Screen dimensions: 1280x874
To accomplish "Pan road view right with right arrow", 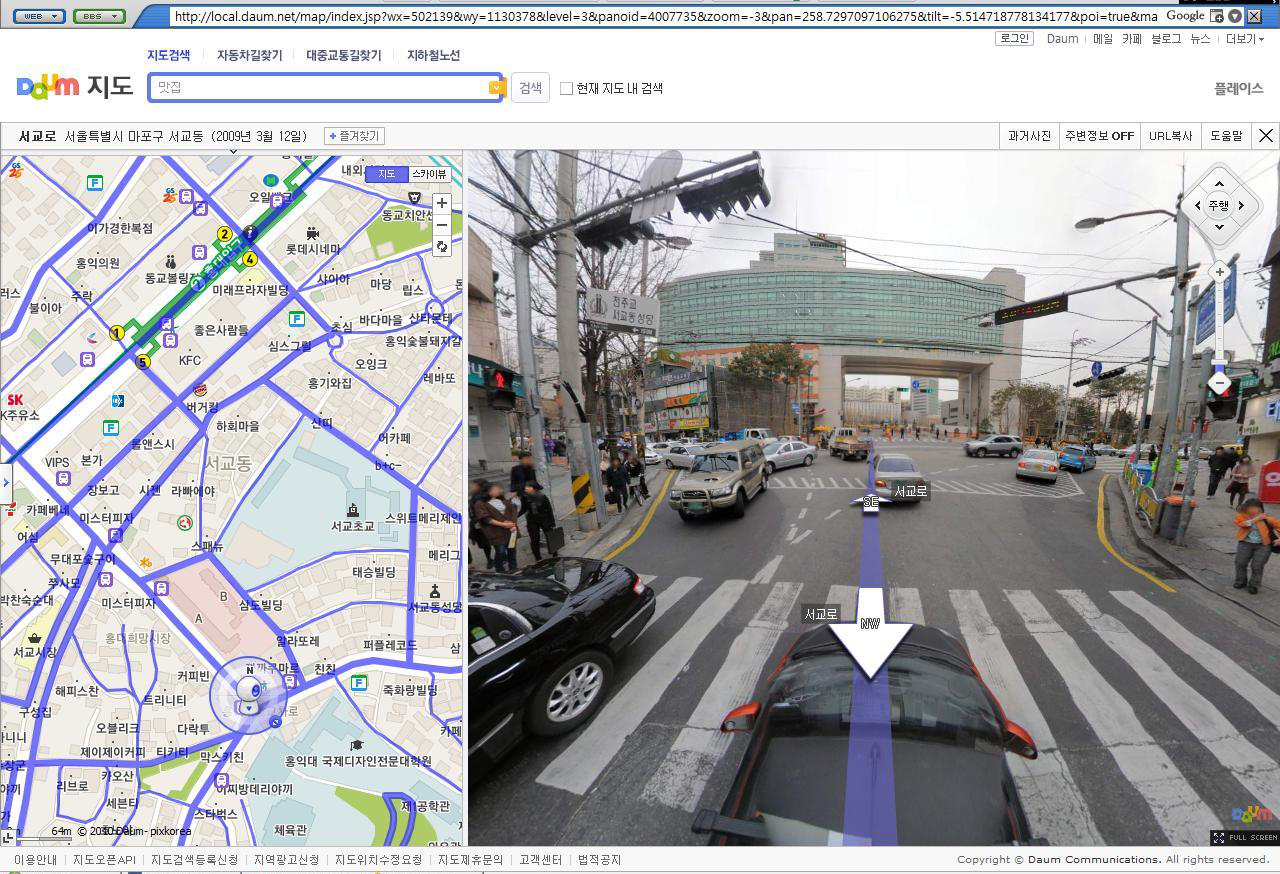I will click(1241, 206).
